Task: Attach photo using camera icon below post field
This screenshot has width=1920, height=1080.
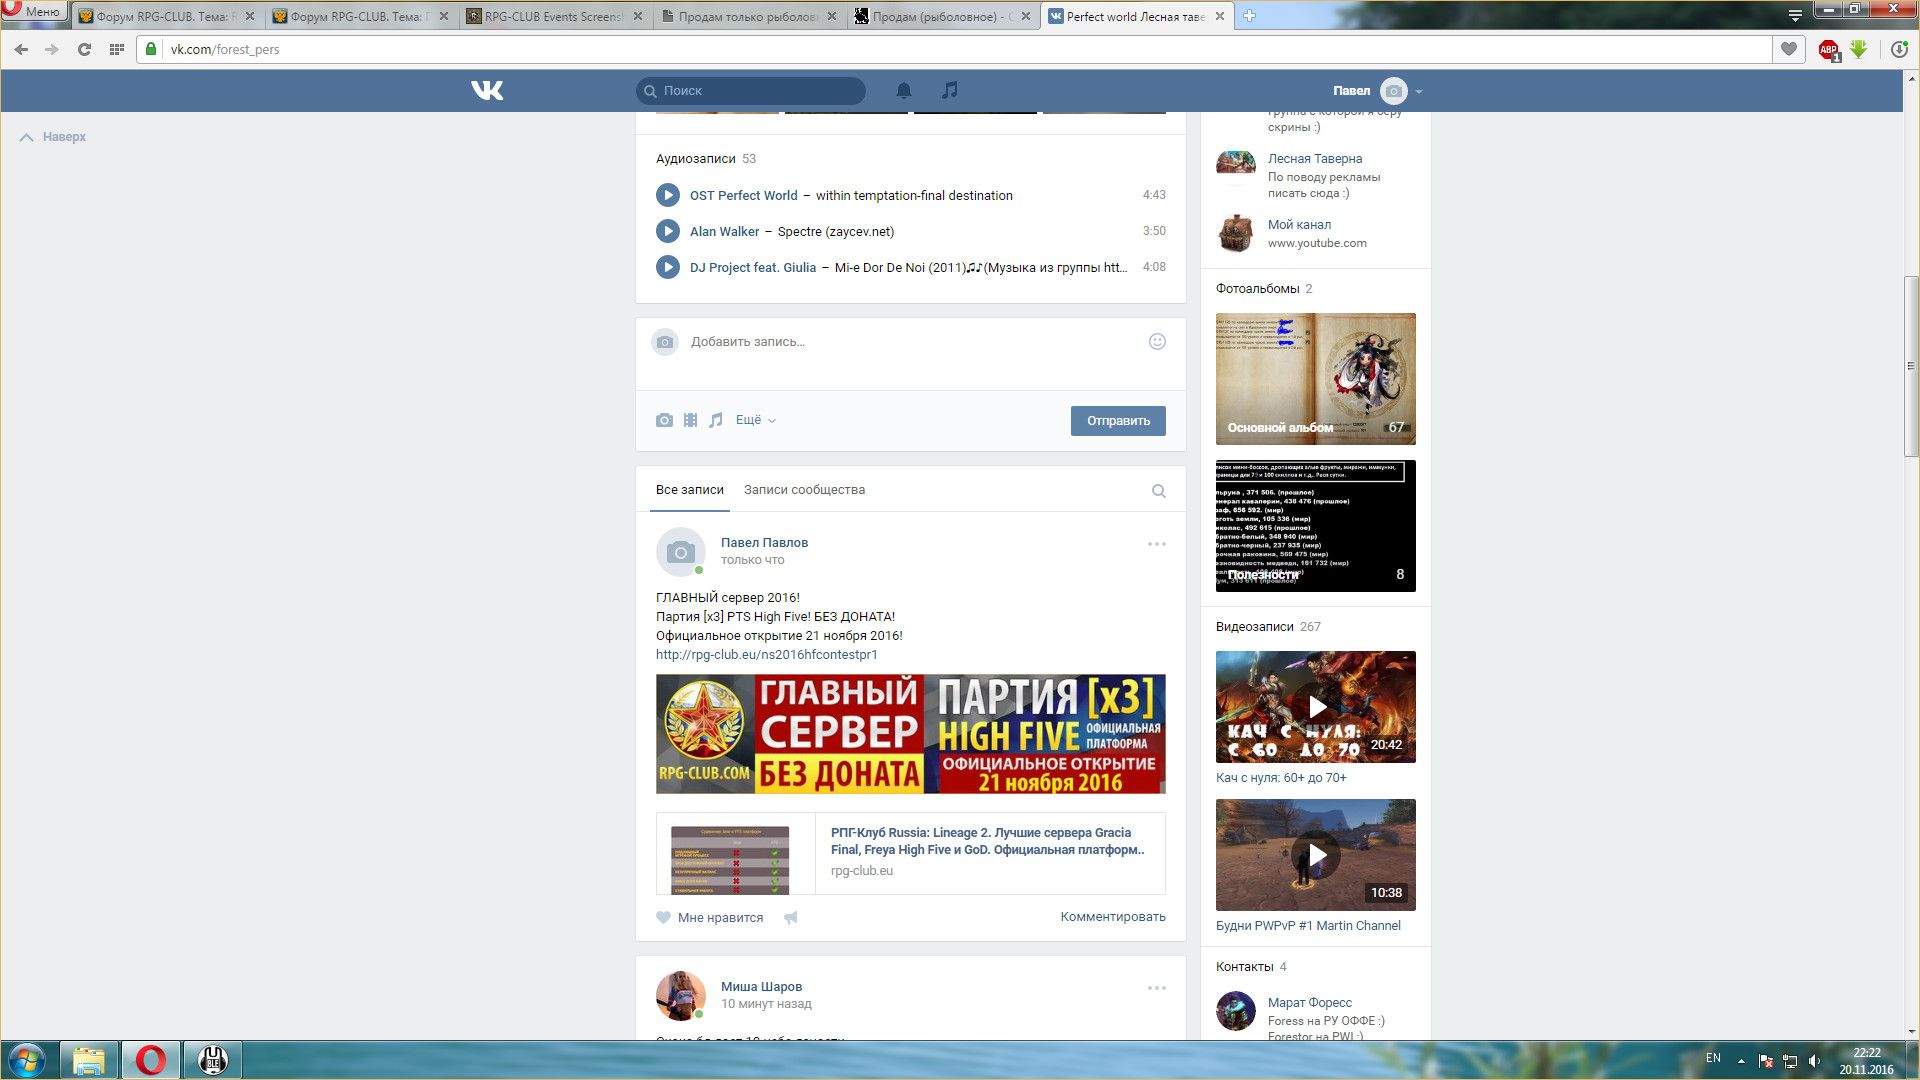Action: pos(664,421)
